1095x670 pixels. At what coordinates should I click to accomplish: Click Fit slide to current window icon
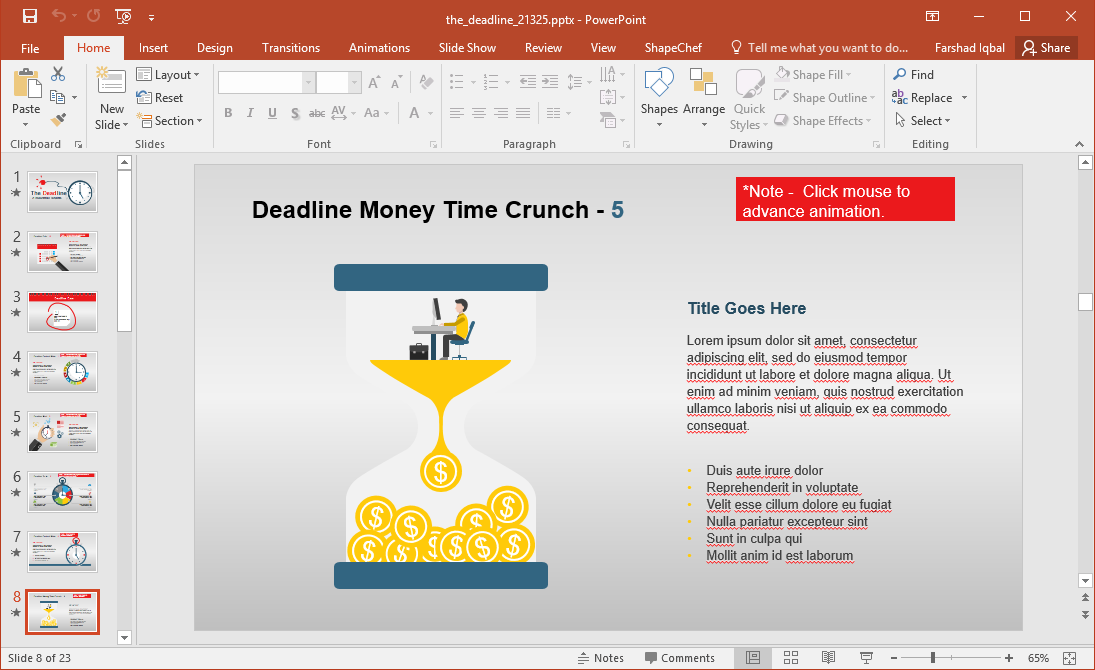[x=1069, y=658]
